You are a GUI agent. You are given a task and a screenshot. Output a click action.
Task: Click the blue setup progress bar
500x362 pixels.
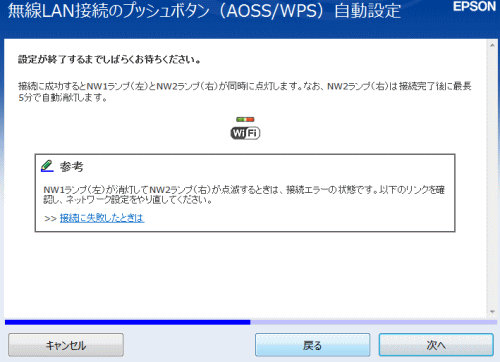tap(251, 322)
